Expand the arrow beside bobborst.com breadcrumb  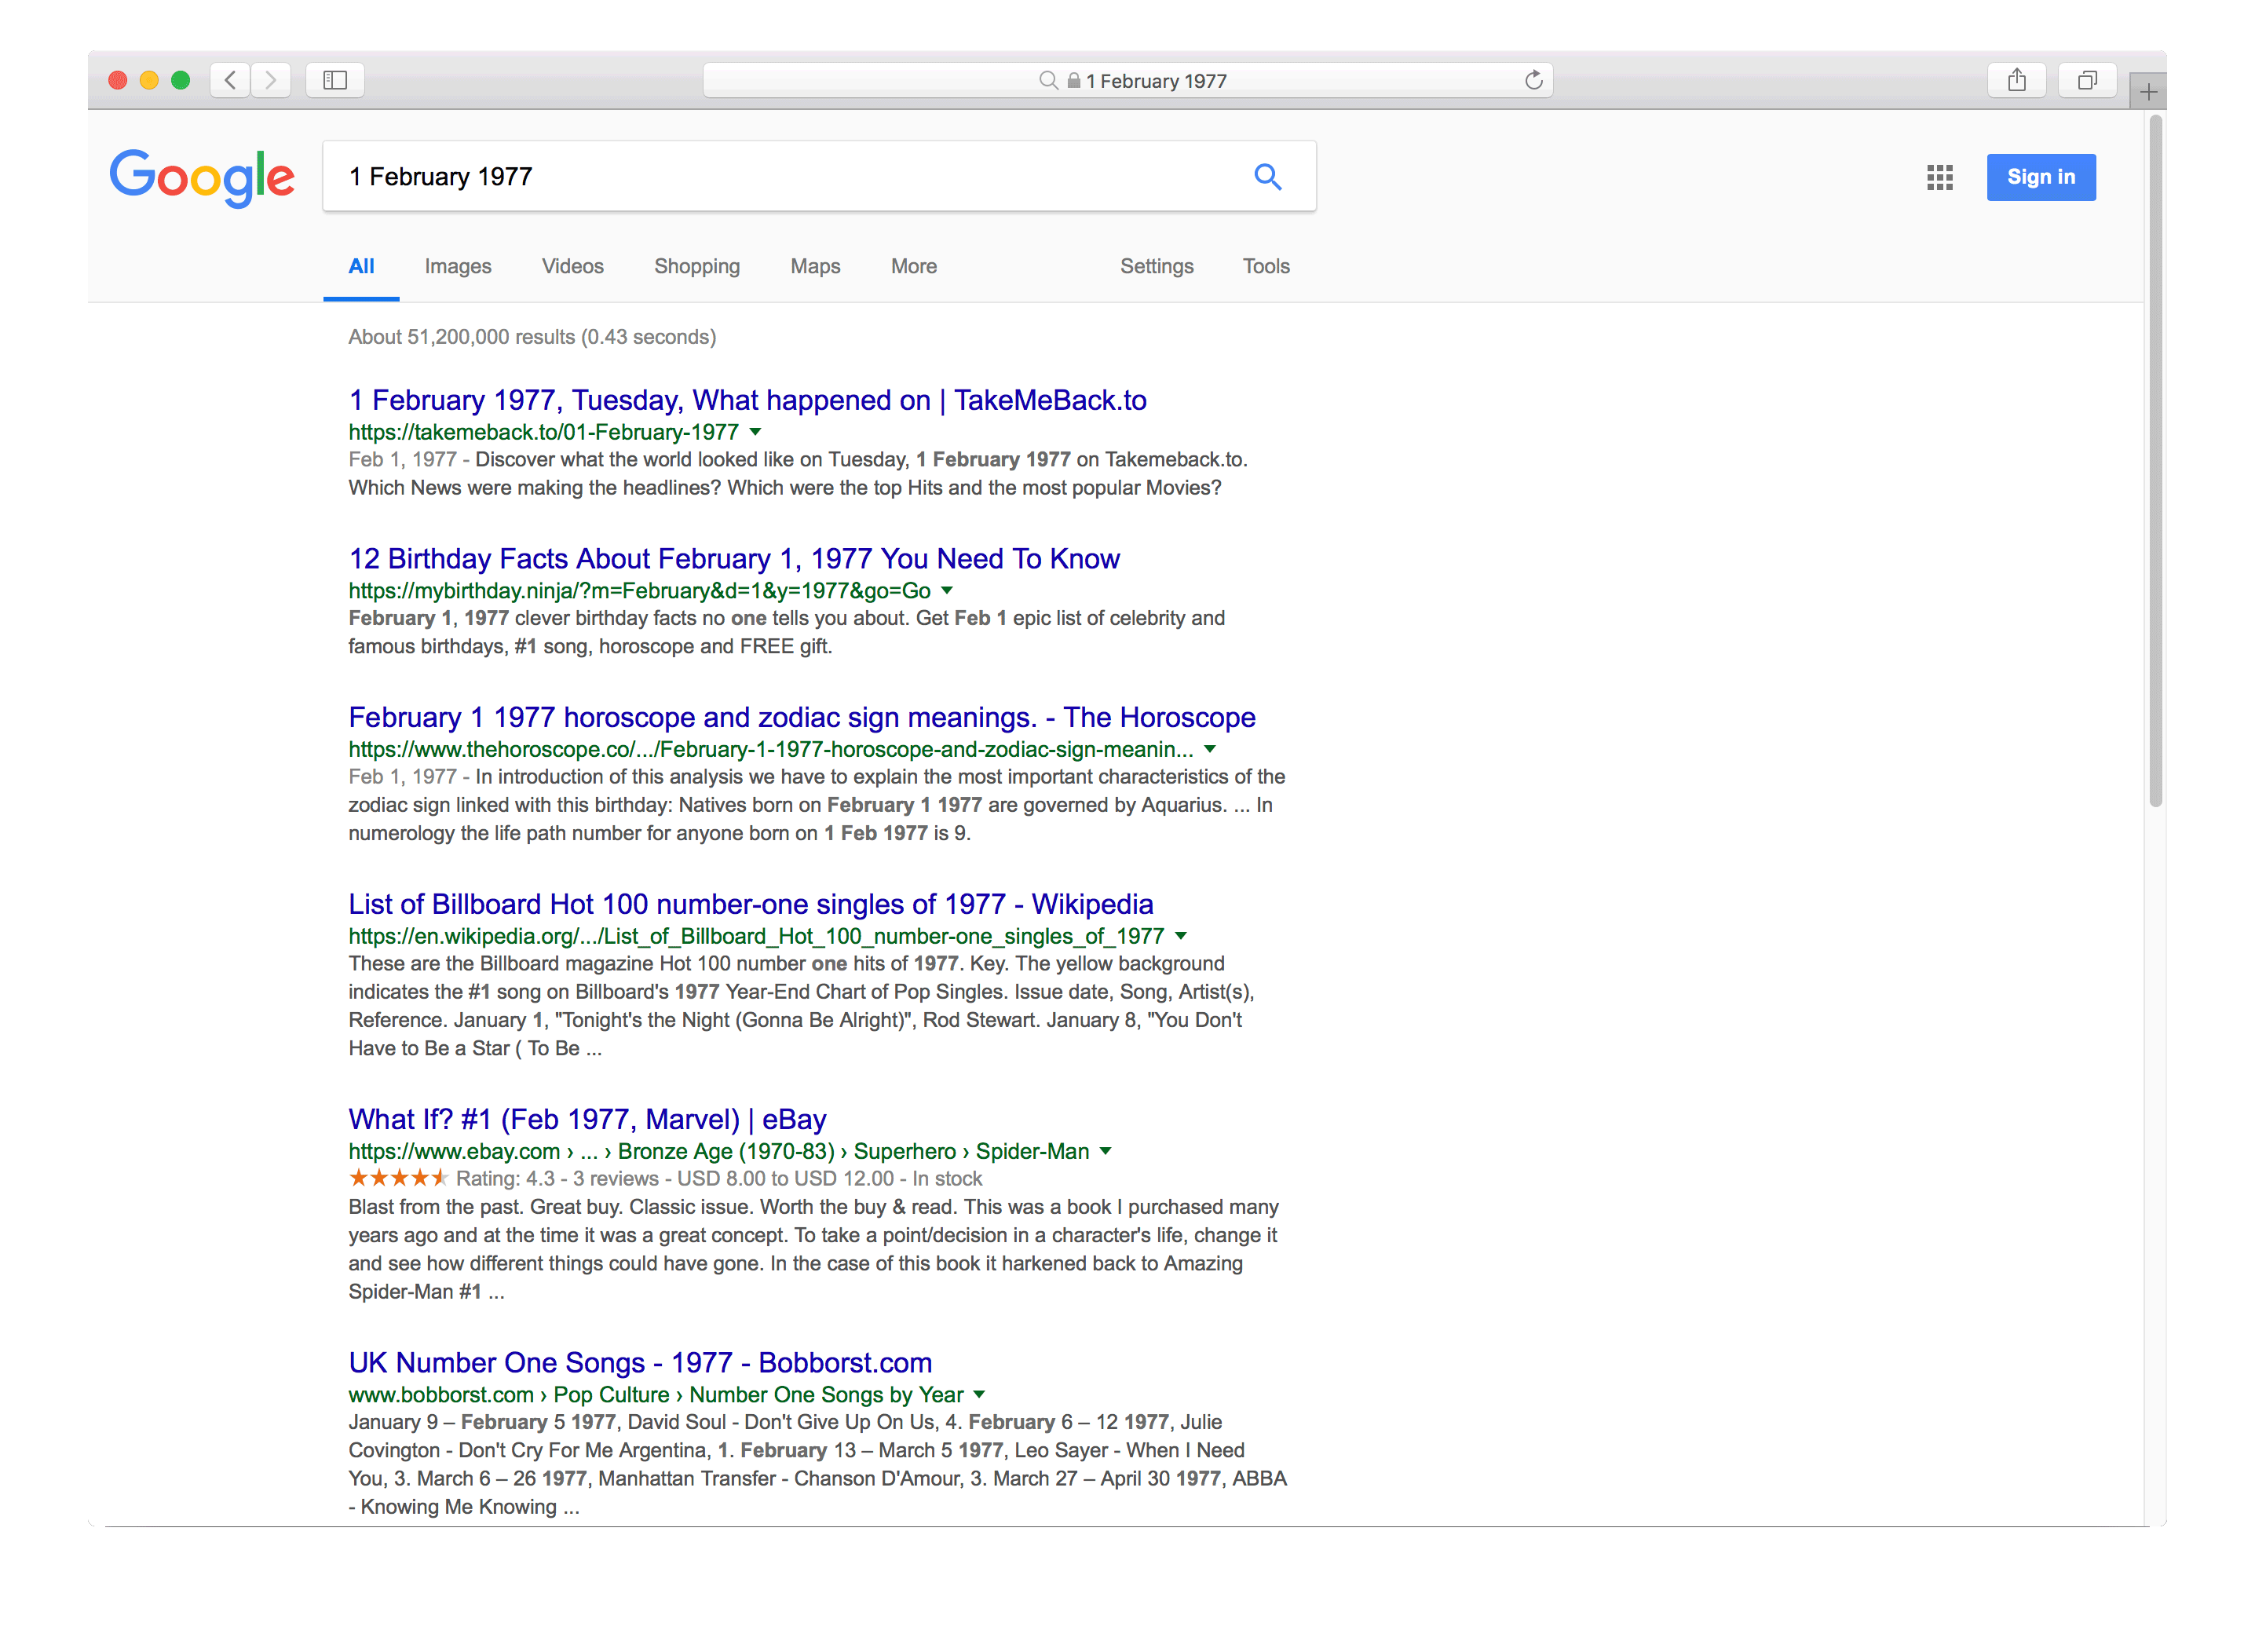979,1394
